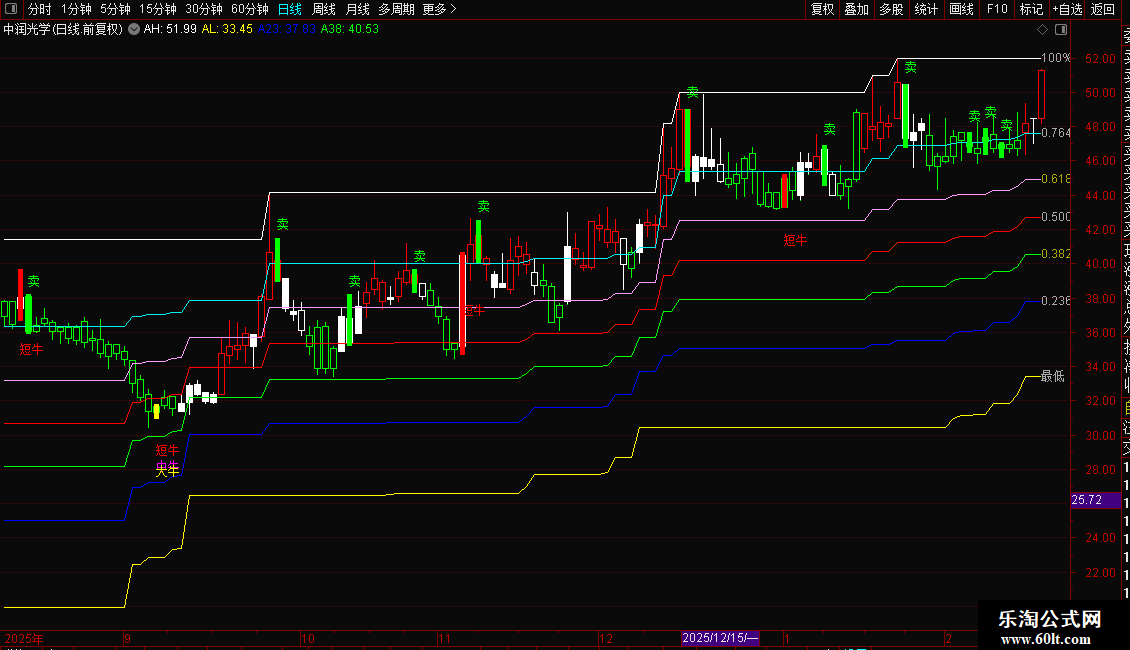Screen dimensions: 1130x650
Task: Click the 卖 signal at the 52.00 peak
Action: click(x=911, y=68)
